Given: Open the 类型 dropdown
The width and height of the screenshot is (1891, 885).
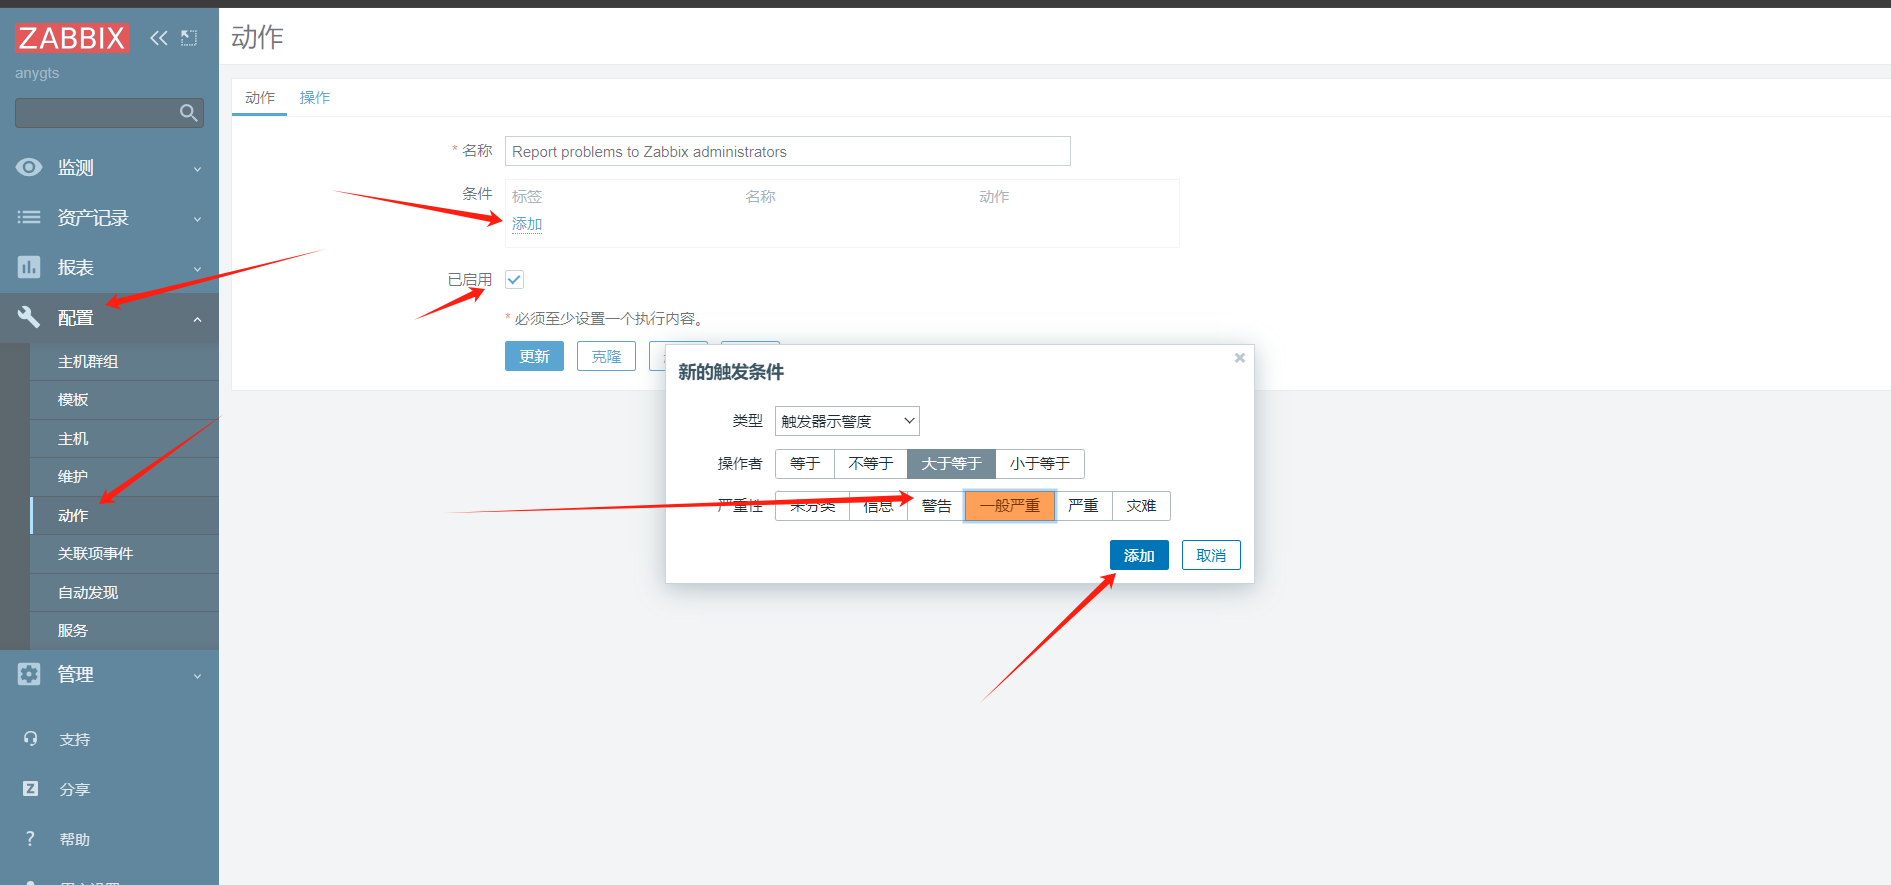Looking at the screenshot, I should point(846,421).
